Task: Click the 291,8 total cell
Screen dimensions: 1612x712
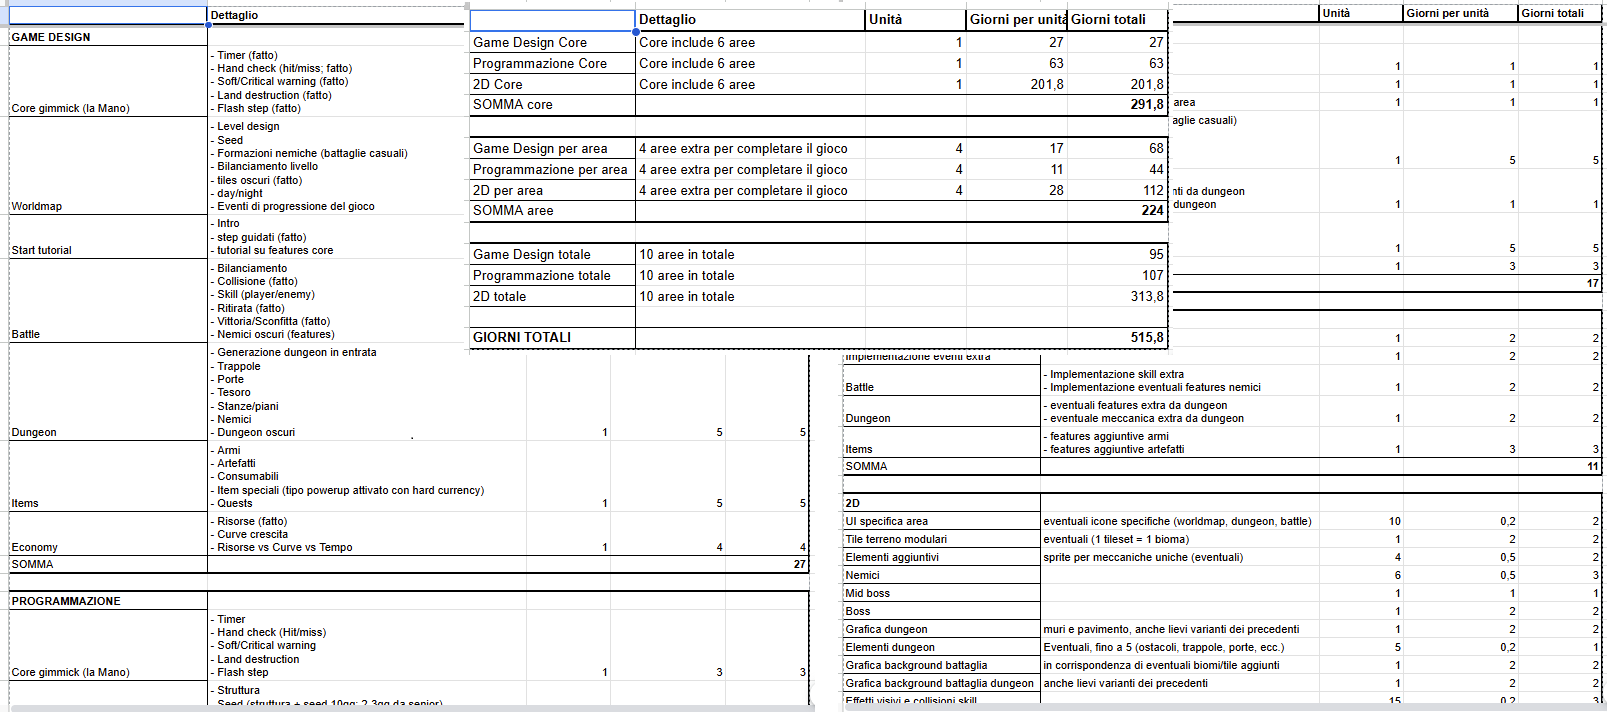Action: click(1117, 104)
